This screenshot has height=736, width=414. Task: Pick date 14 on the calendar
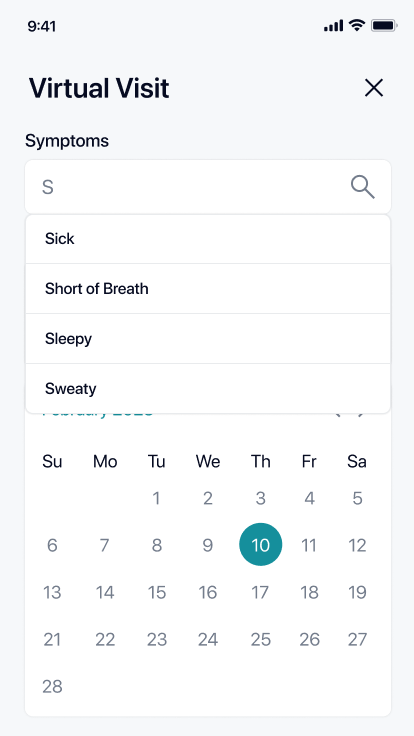point(105,592)
